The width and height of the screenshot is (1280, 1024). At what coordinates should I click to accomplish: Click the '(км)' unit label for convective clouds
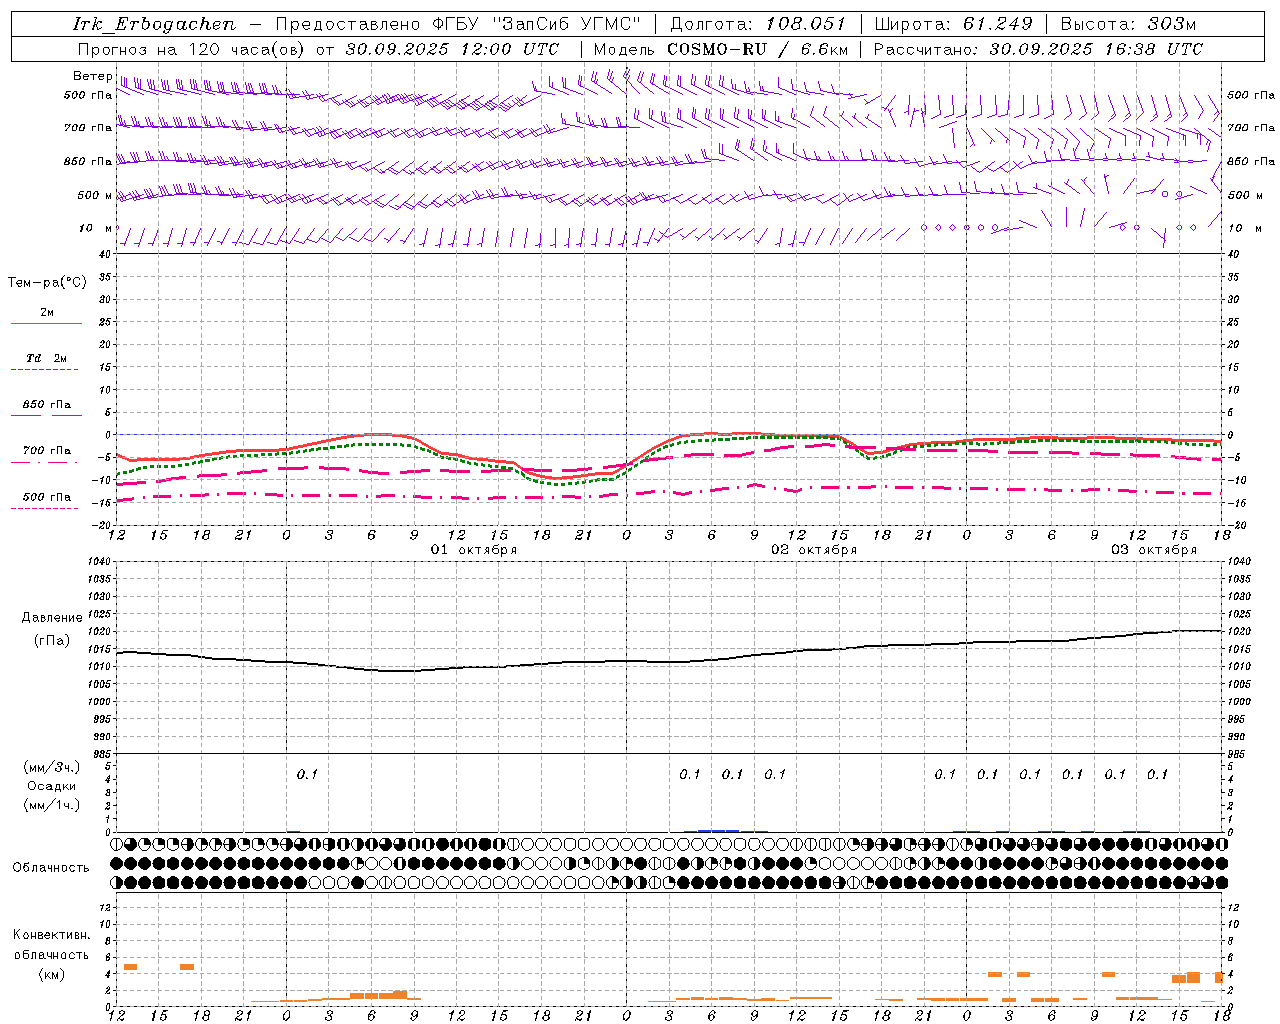point(51,974)
